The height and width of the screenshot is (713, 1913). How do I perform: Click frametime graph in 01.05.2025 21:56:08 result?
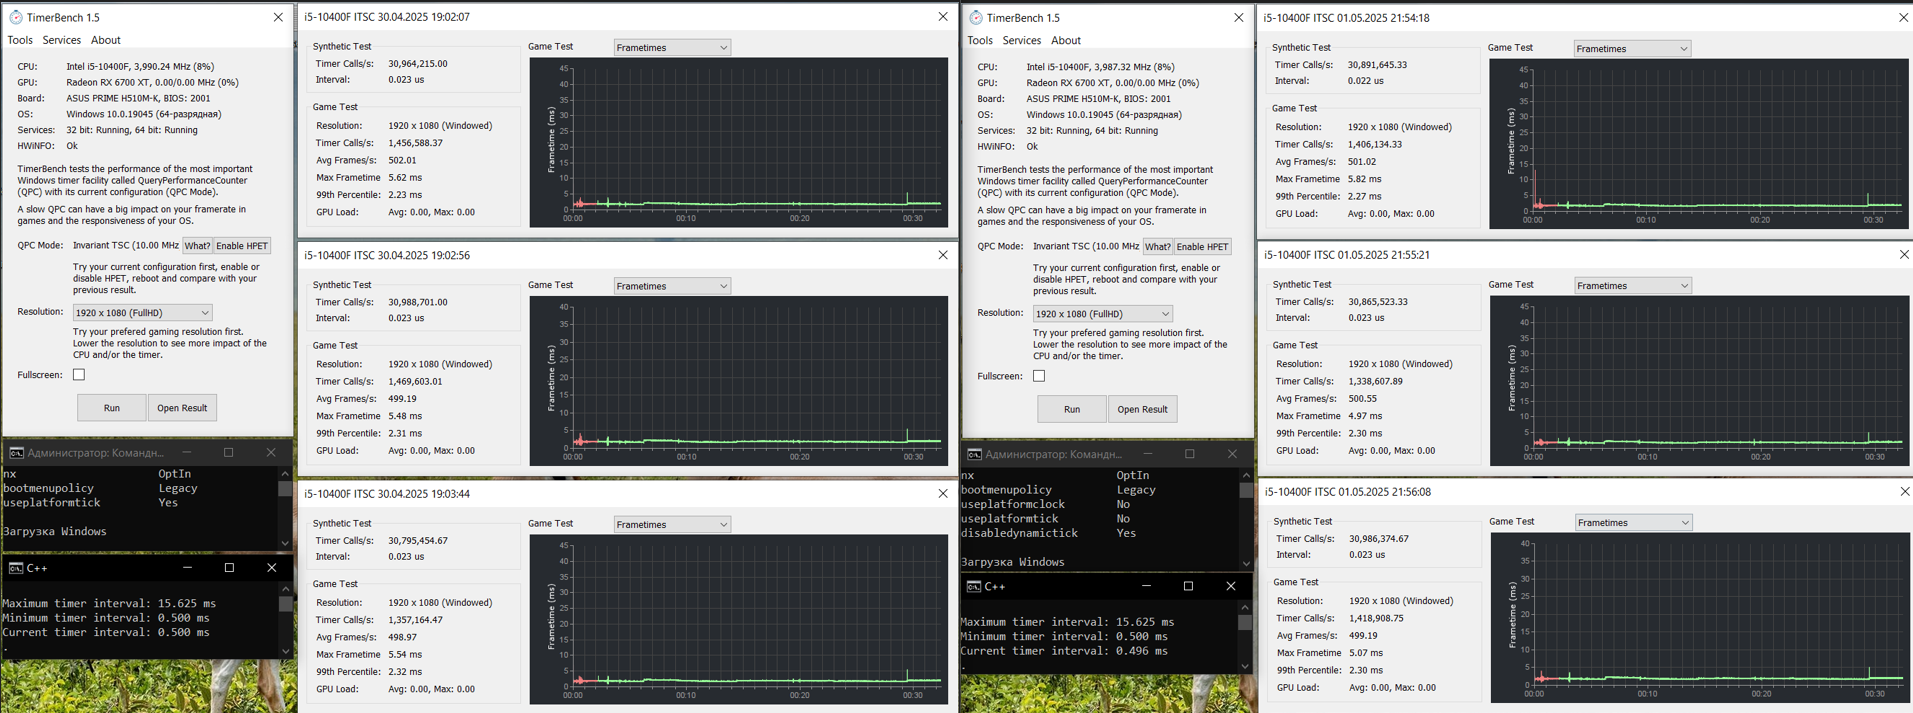tap(1699, 617)
